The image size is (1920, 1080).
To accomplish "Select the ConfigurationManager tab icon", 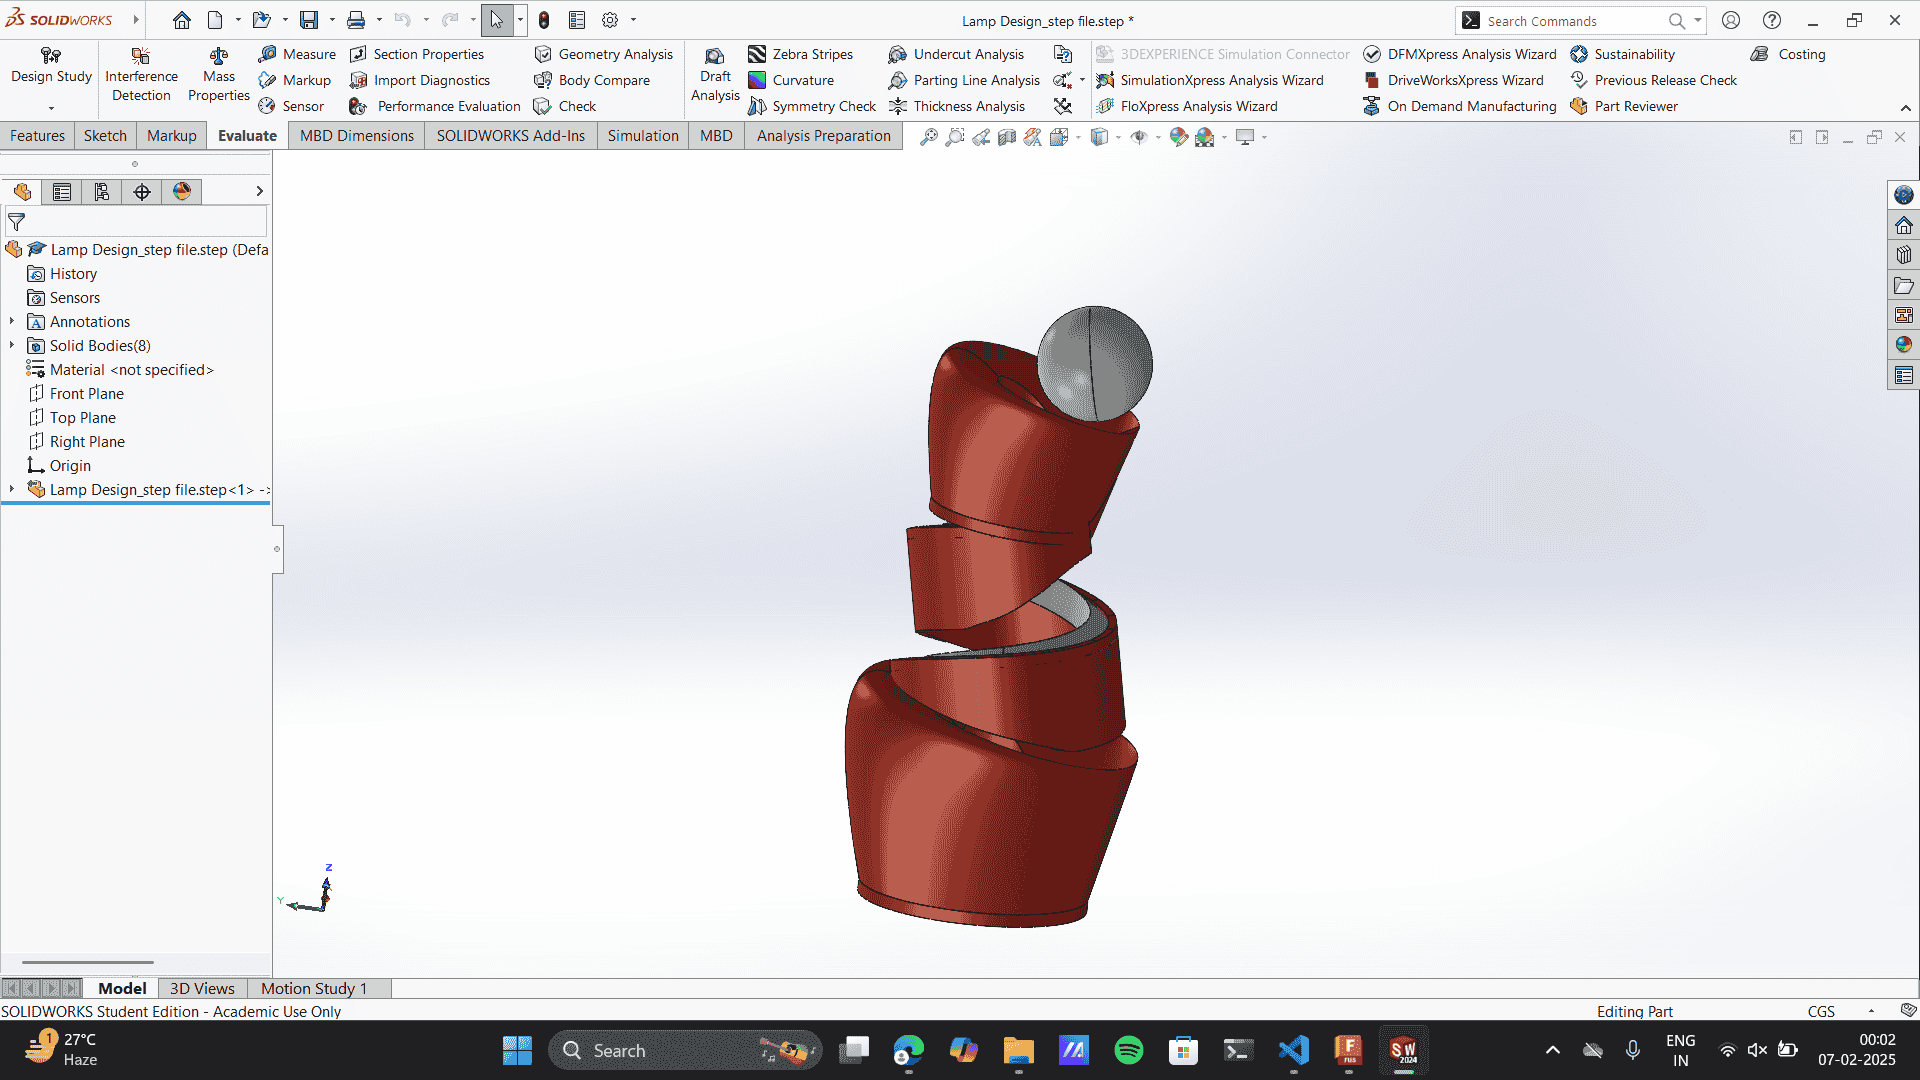I will click(x=102, y=192).
